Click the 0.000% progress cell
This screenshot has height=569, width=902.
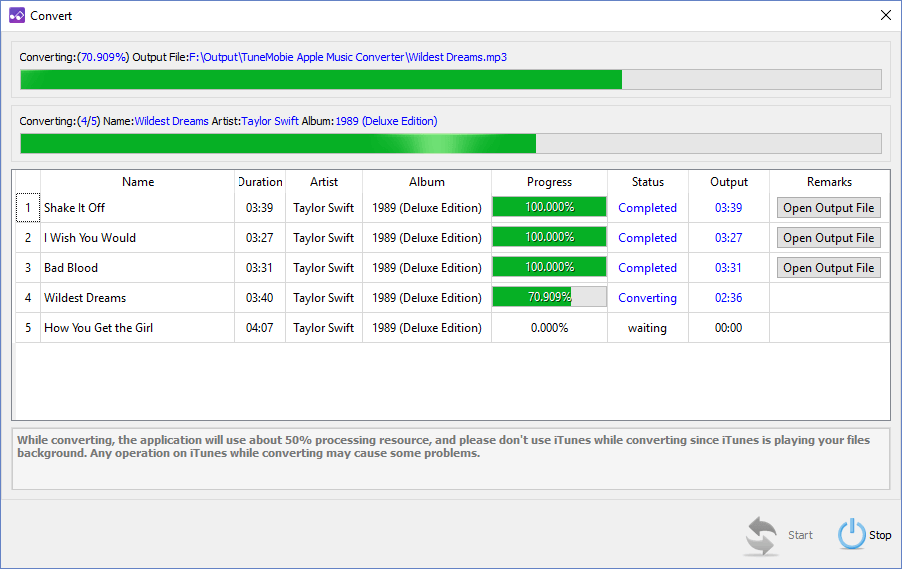click(549, 327)
